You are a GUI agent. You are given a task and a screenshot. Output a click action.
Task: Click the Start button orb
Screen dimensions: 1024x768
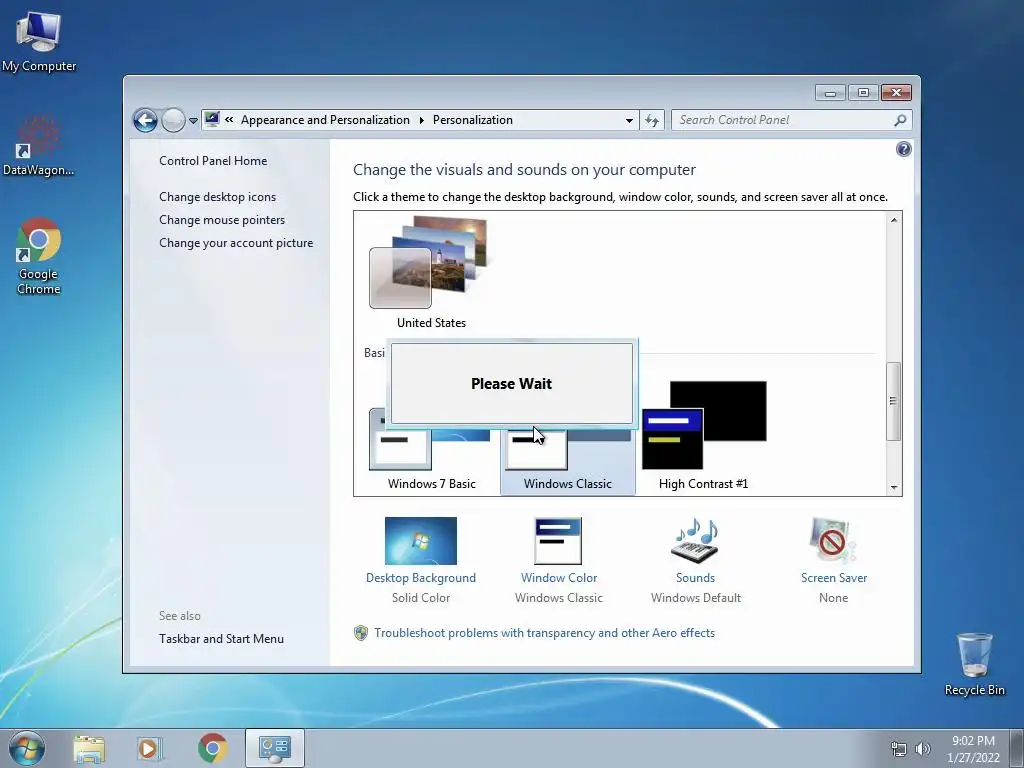pos(27,748)
